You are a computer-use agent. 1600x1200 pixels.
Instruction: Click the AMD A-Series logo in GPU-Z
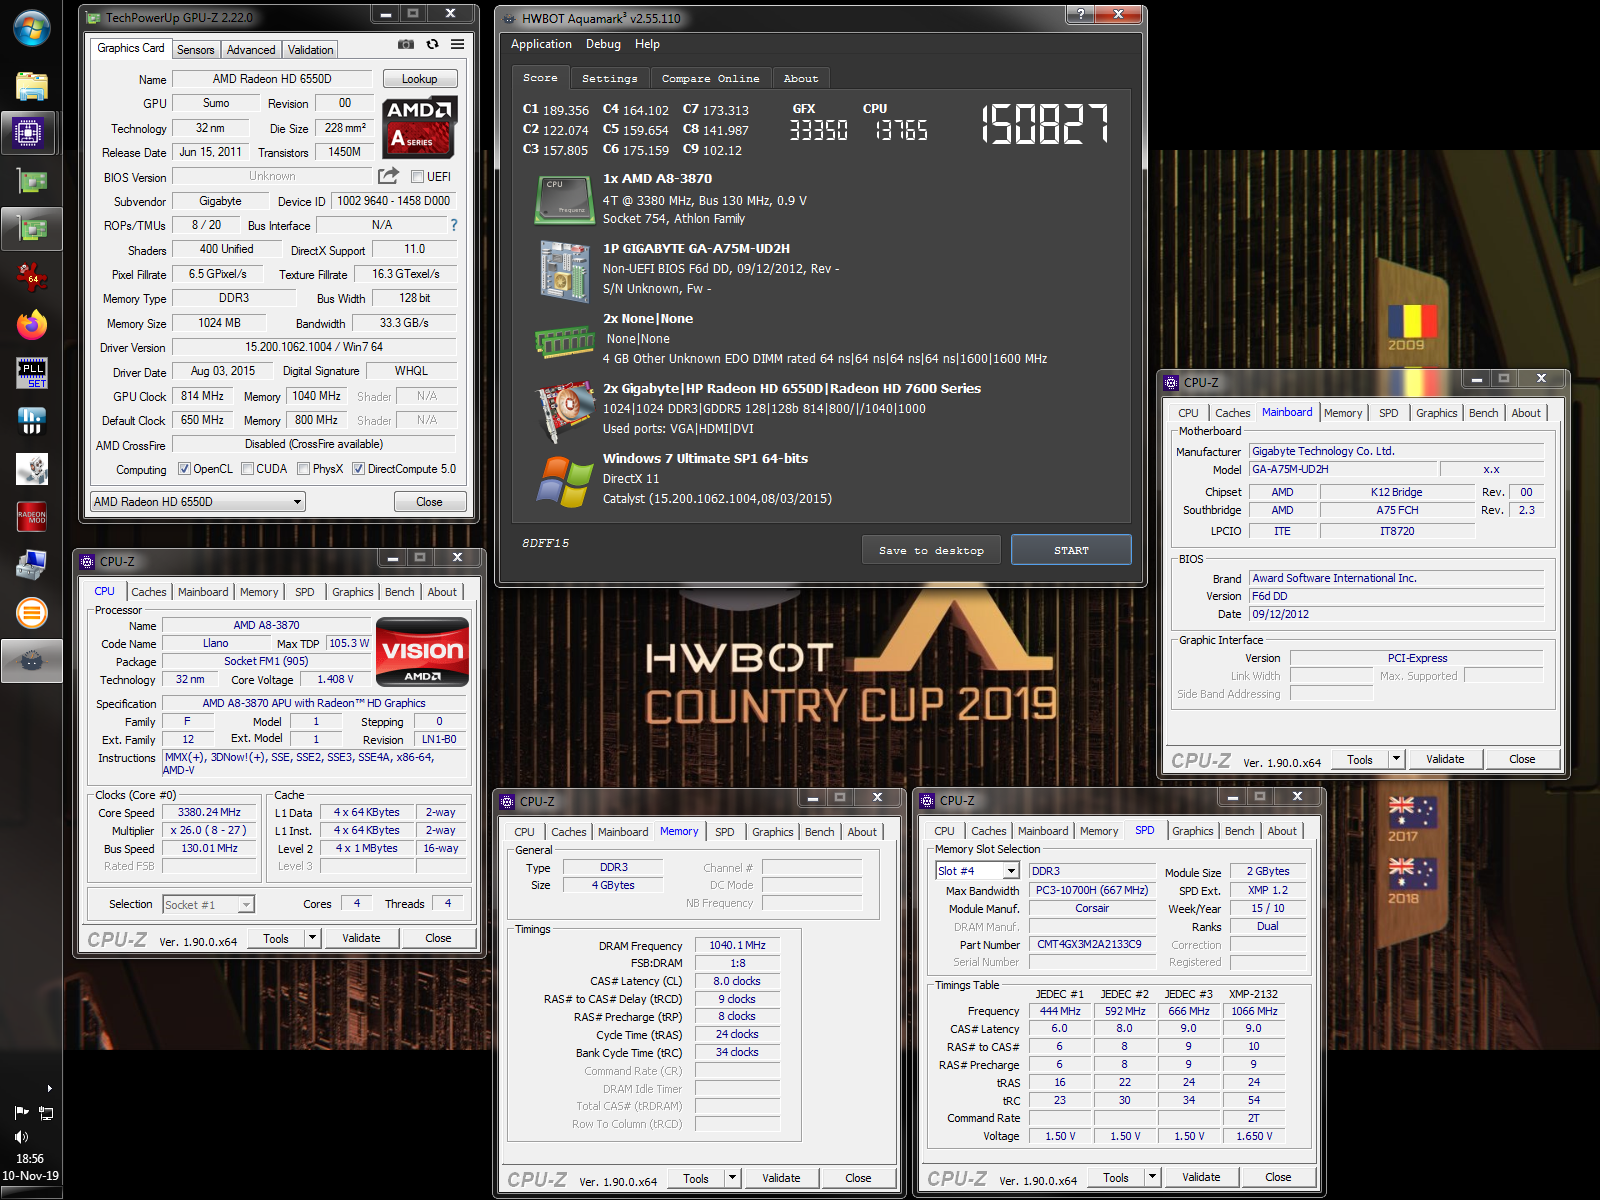[419, 127]
